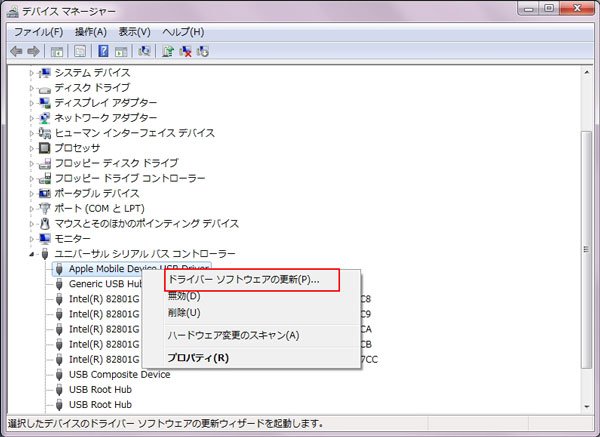Click the ネットワーク アダプター category icon
This screenshot has height=437, width=600.
(x=45, y=118)
